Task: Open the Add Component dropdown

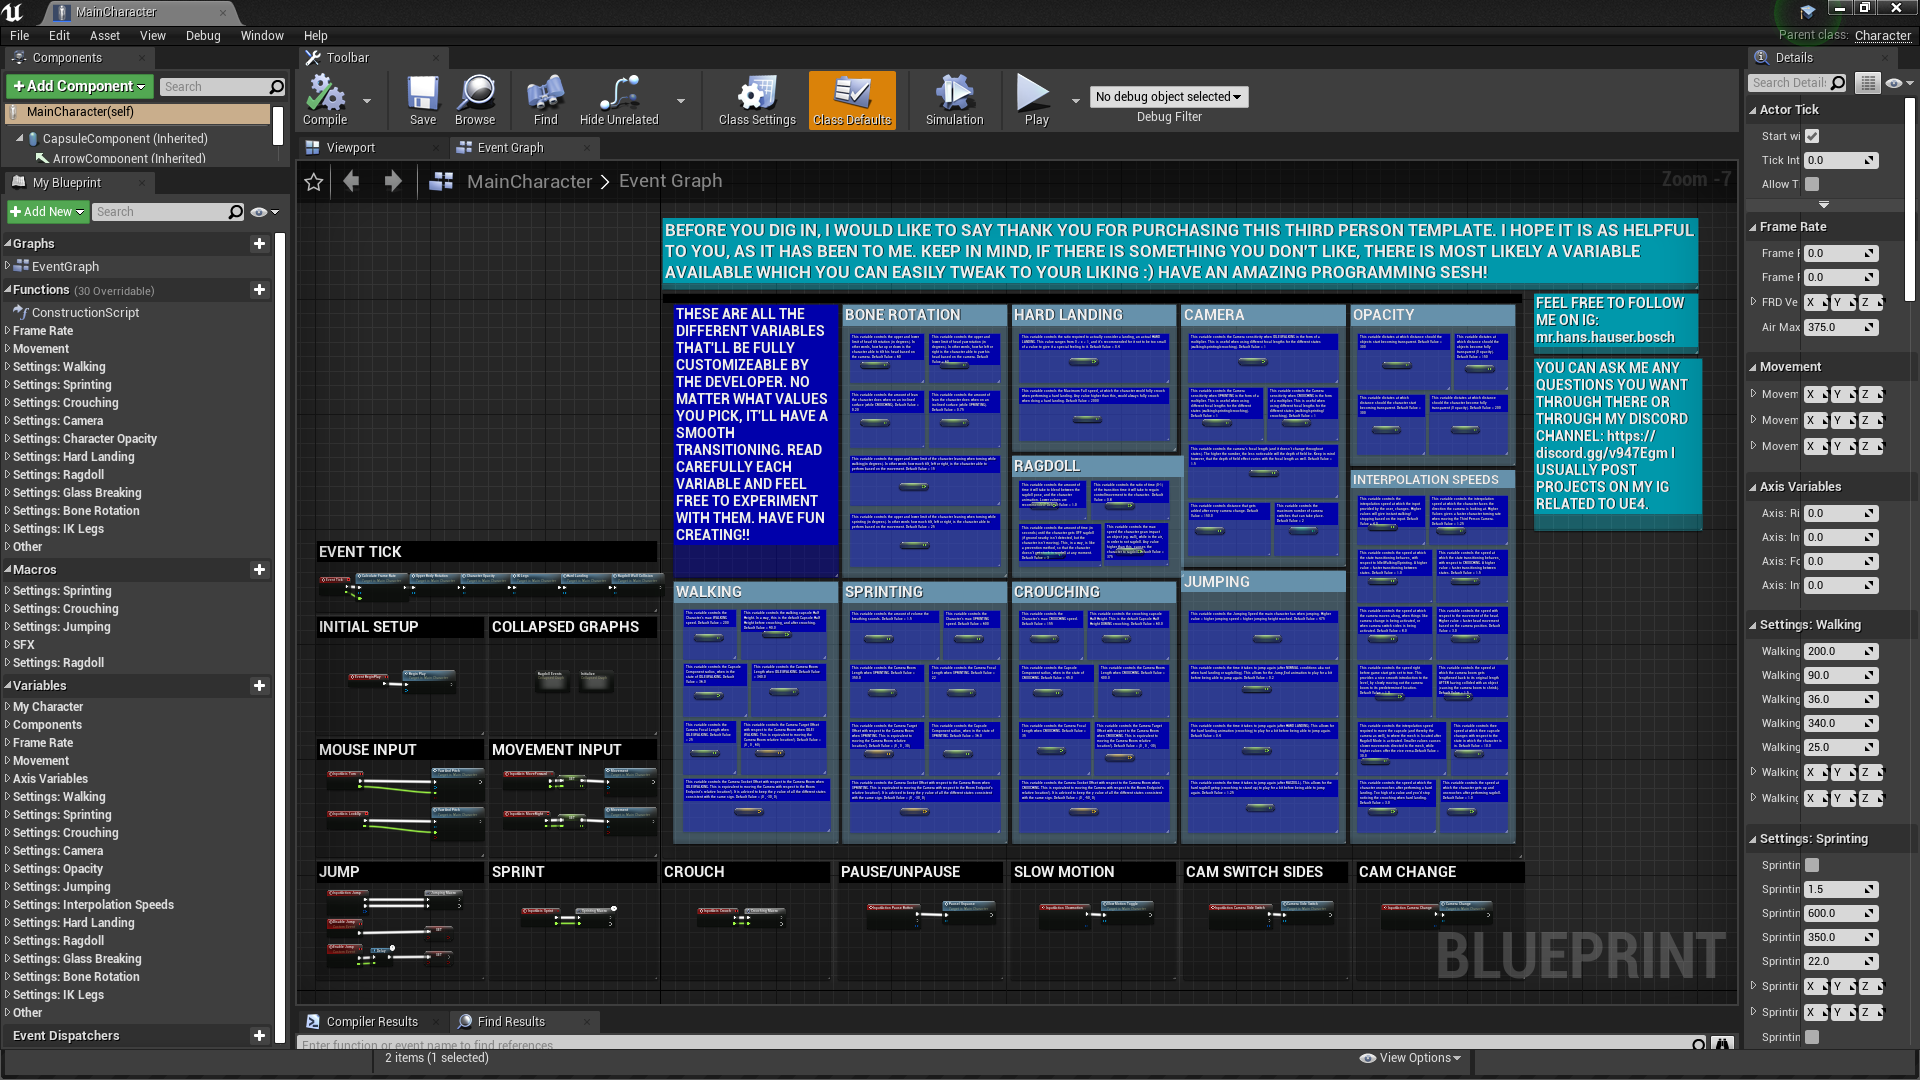Action: point(79,87)
